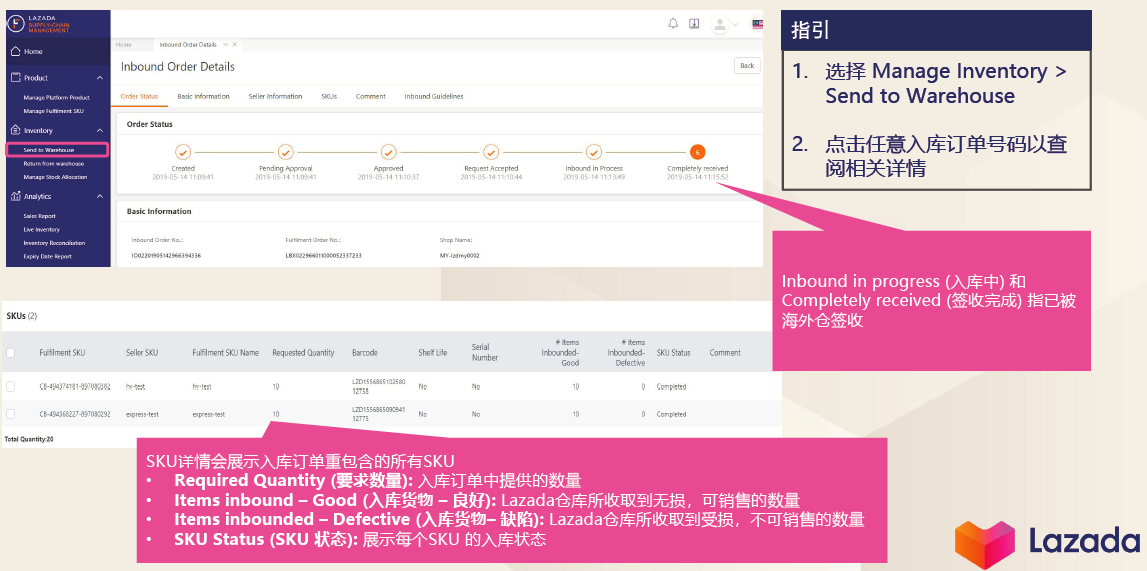Image resolution: width=1147 pixels, height=571 pixels.
Task: Open the Home page tab
Action: point(124,45)
